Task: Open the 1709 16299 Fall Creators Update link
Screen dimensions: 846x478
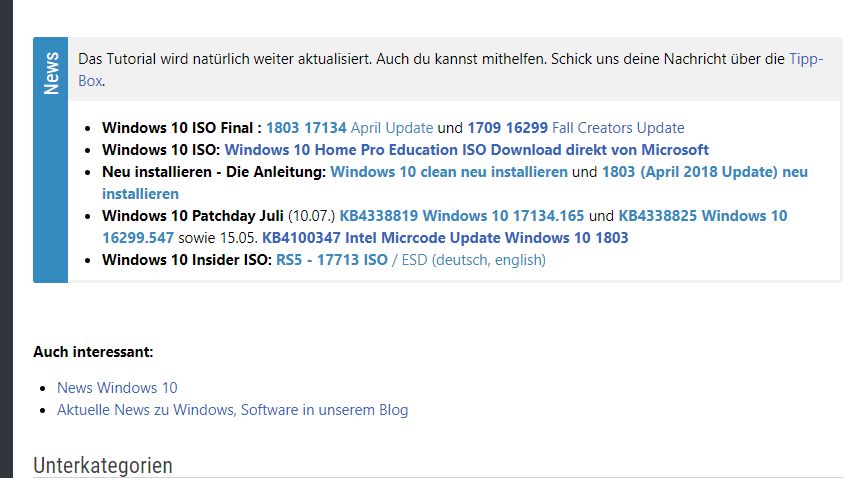Action: click(576, 128)
